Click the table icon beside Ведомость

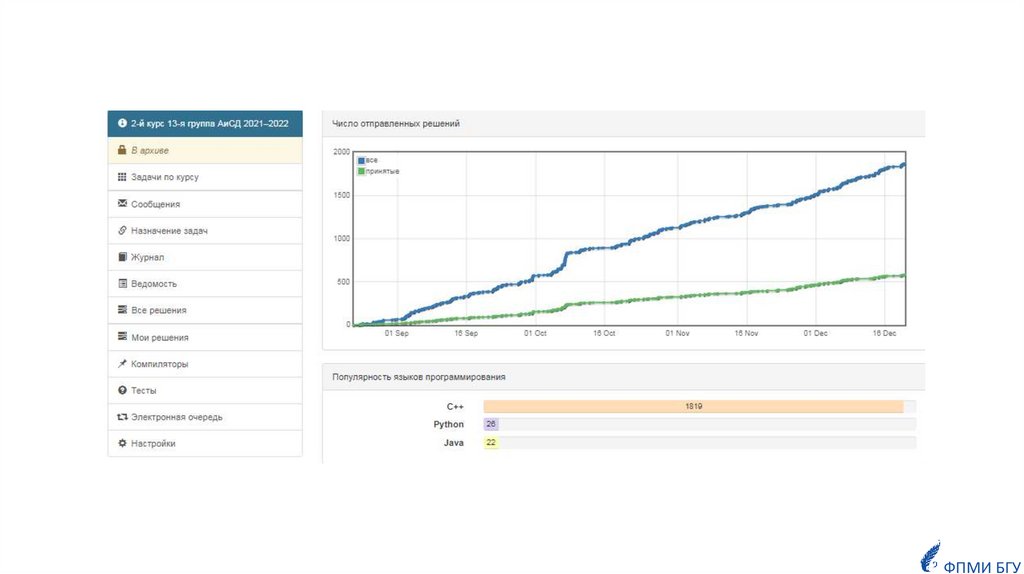point(122,283)
